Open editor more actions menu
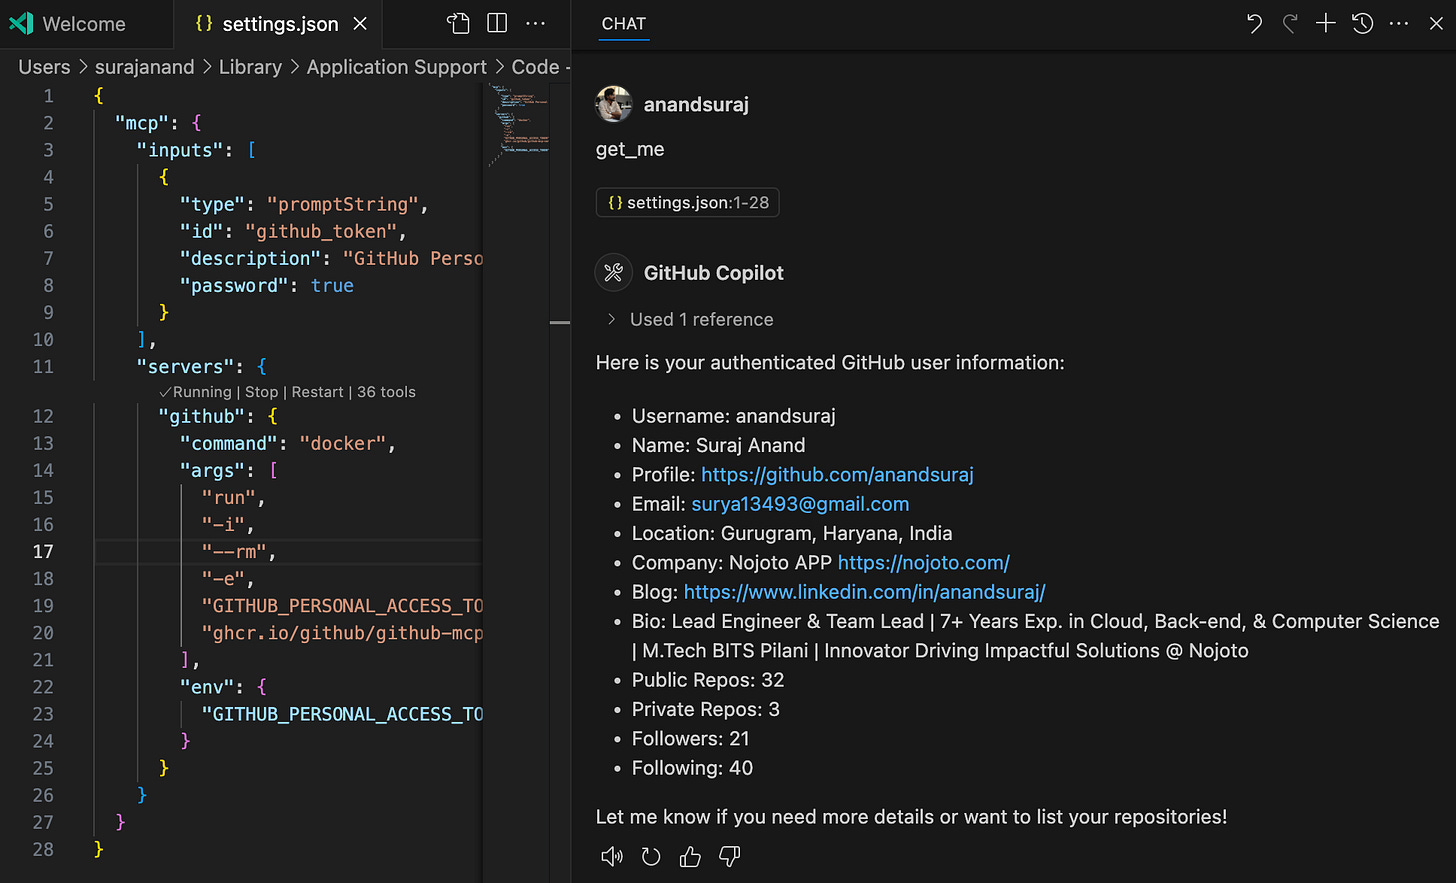 (x=536, y=23)
